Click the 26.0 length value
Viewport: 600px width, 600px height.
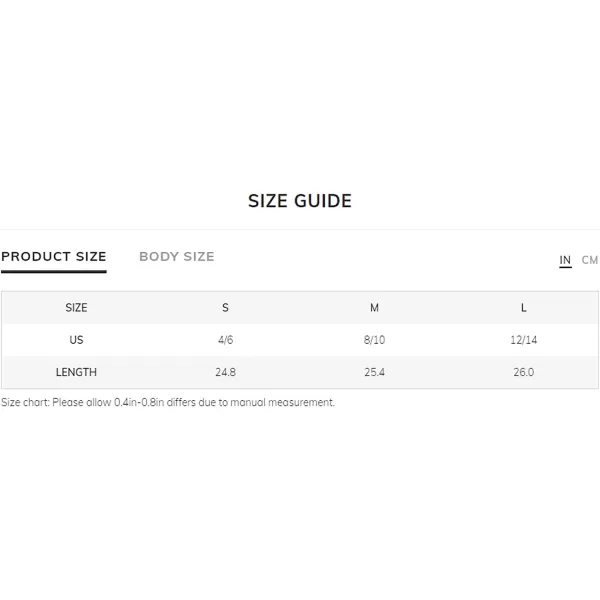click(x=523, y=372)
